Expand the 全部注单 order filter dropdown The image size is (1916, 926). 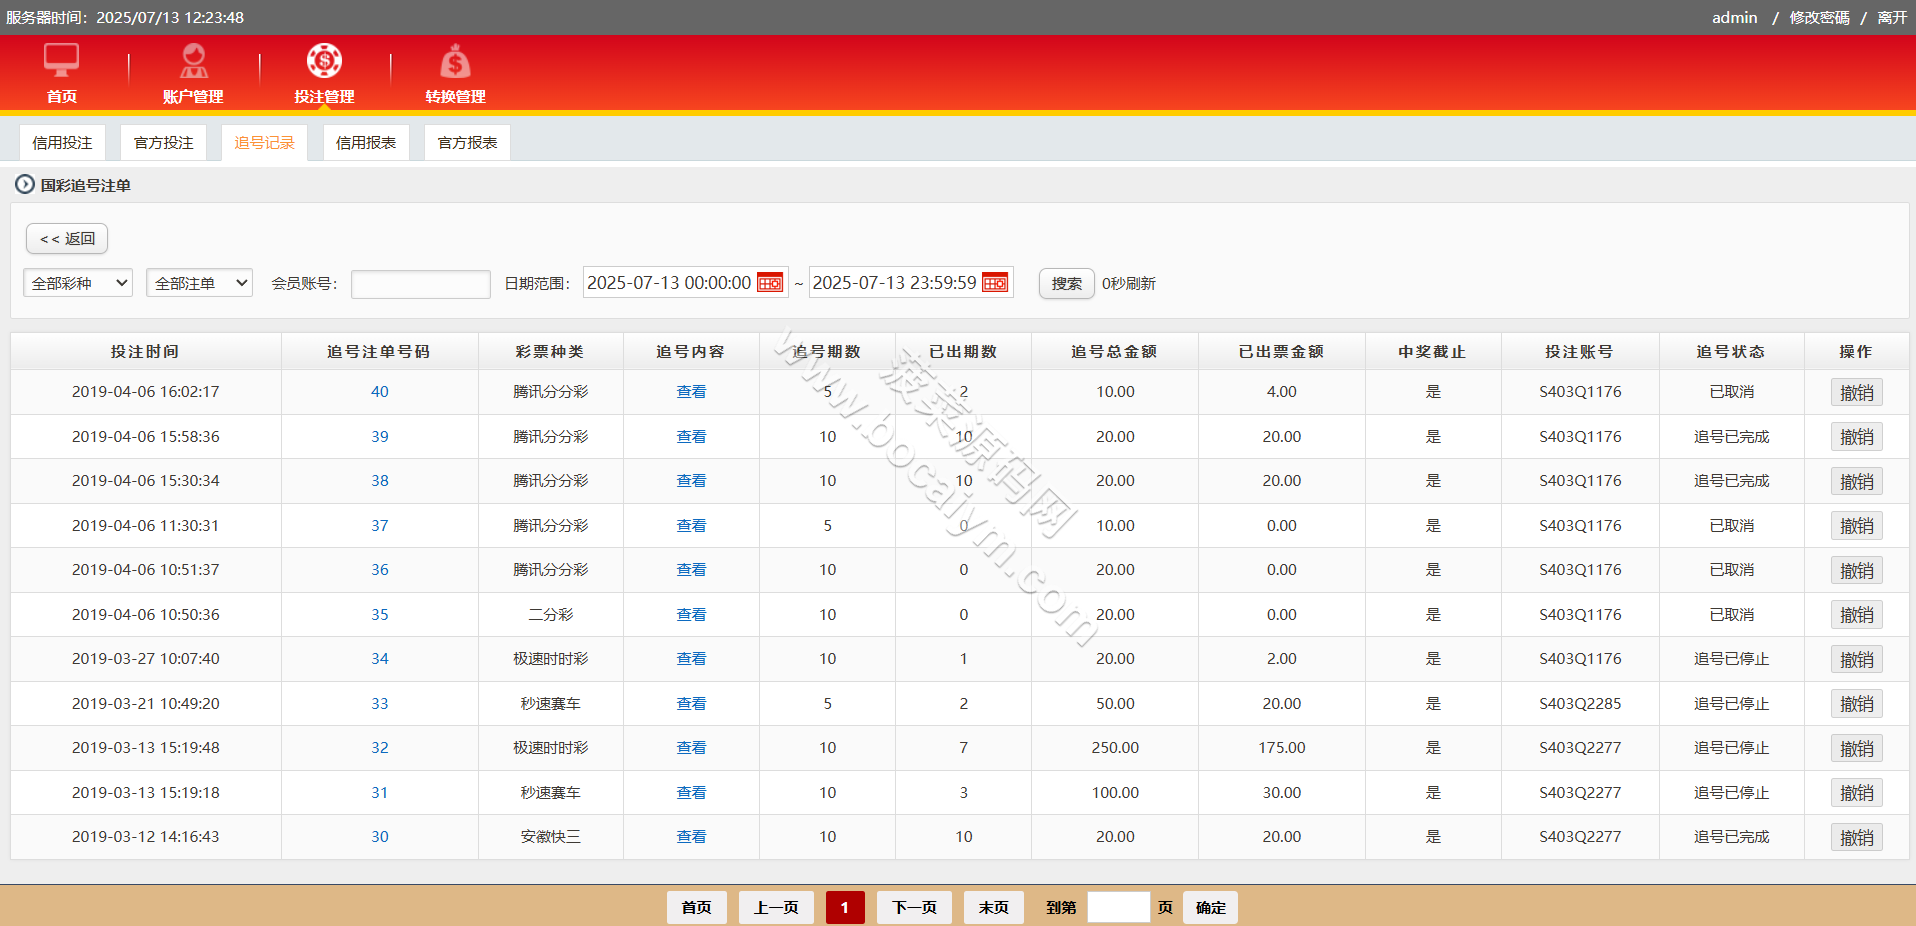[x=199, y=283]
